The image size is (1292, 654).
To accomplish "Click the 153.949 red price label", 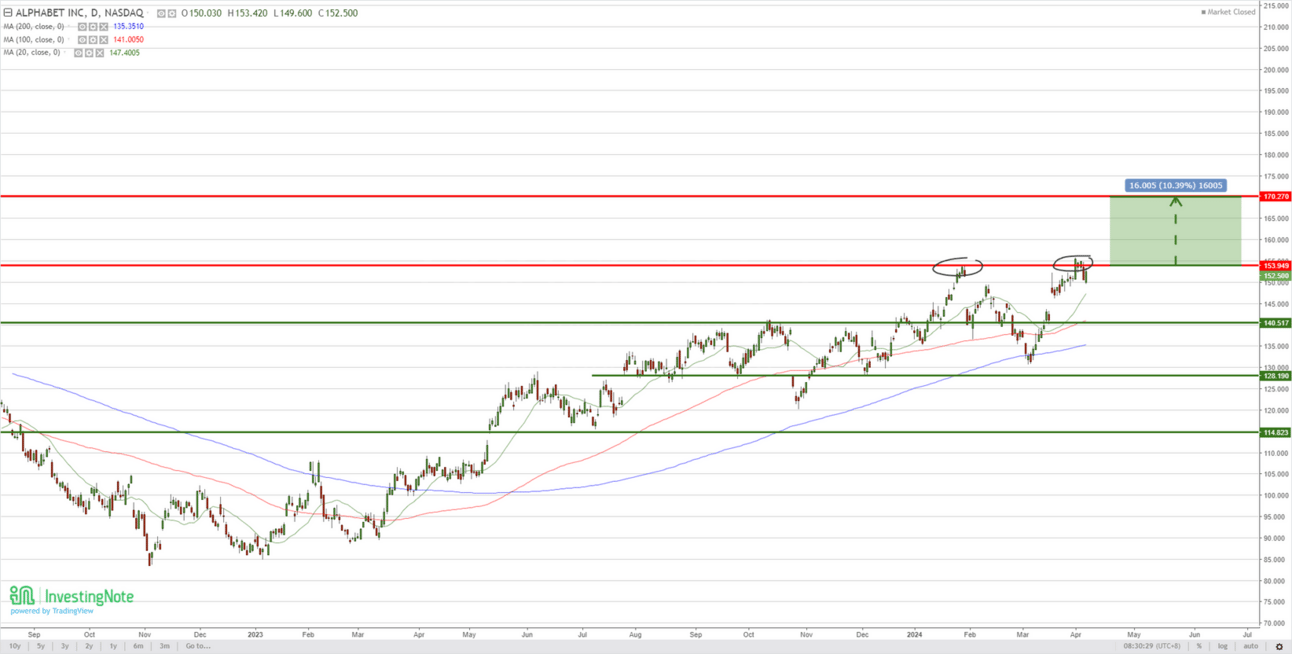I will (1275, 265).
